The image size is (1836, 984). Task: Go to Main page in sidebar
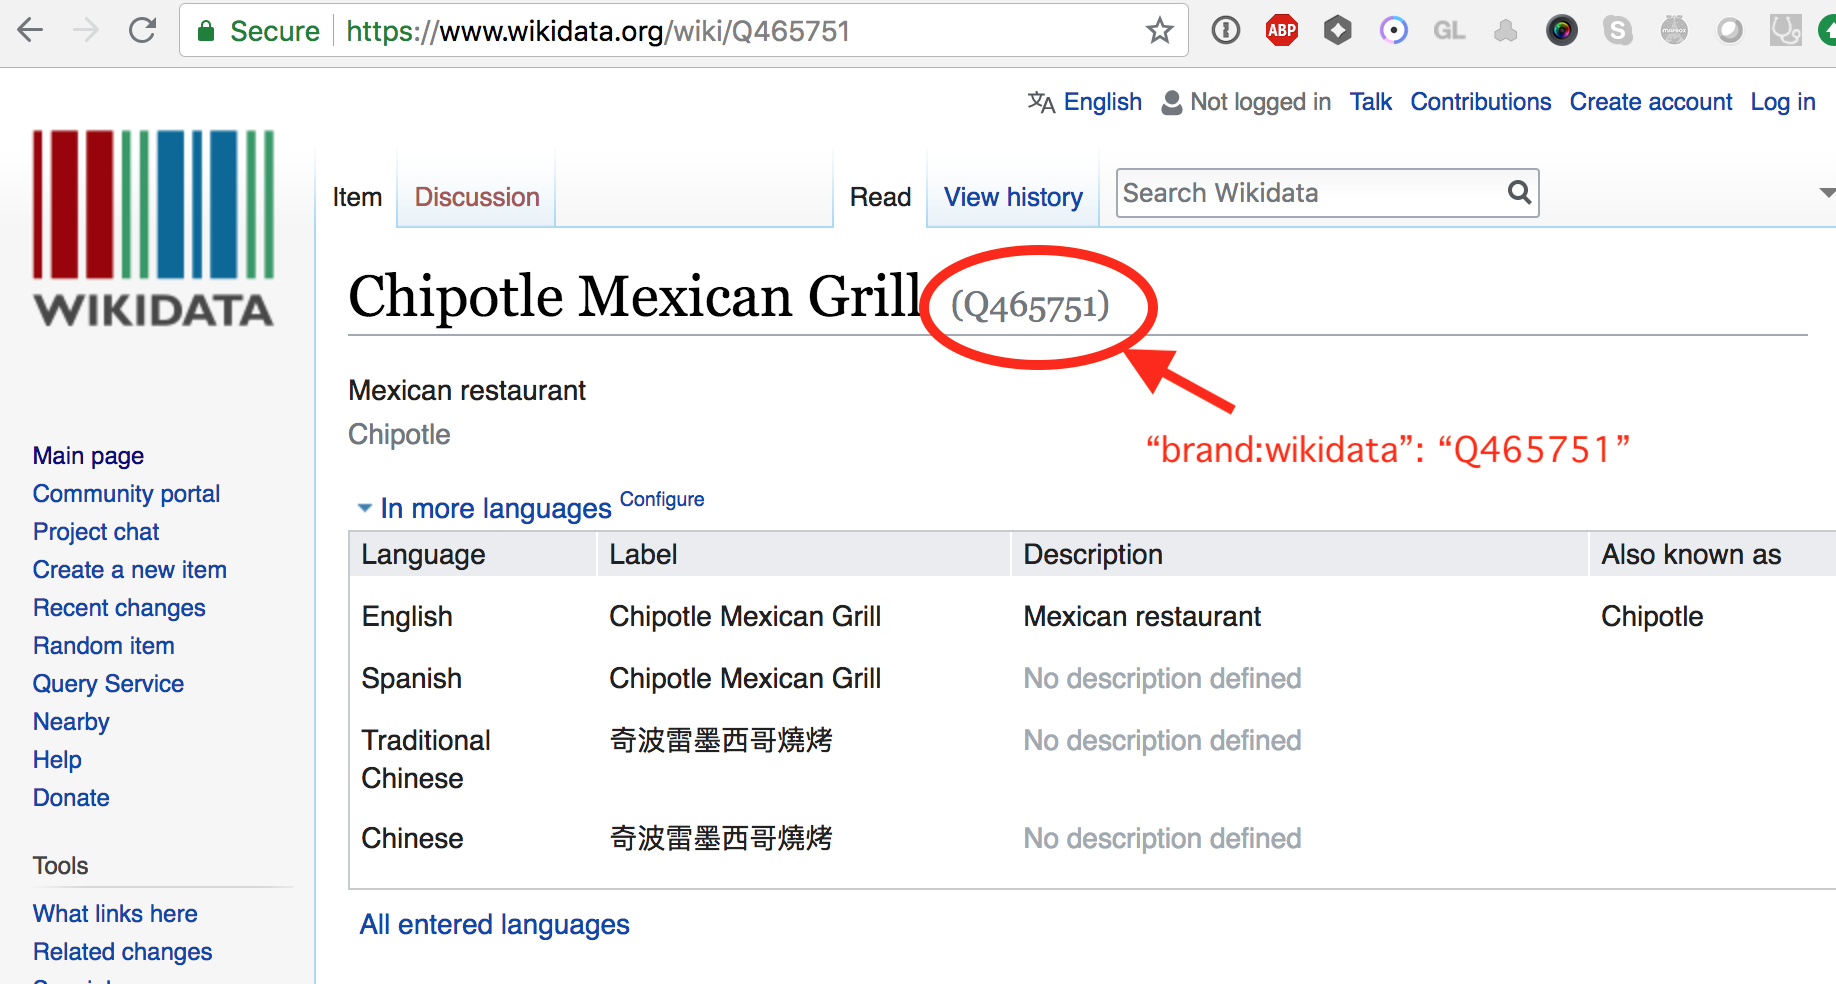pyautogui.click(x=88, y=456)
